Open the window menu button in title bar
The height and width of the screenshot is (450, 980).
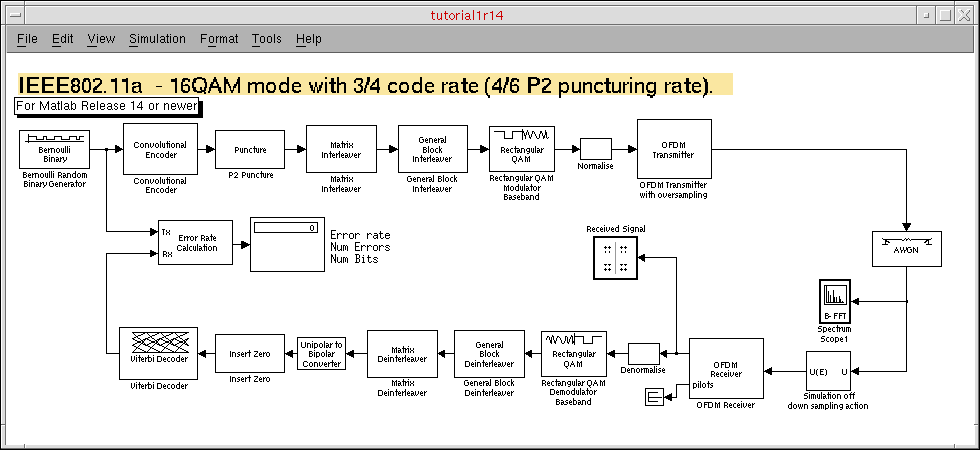[14, 15]
